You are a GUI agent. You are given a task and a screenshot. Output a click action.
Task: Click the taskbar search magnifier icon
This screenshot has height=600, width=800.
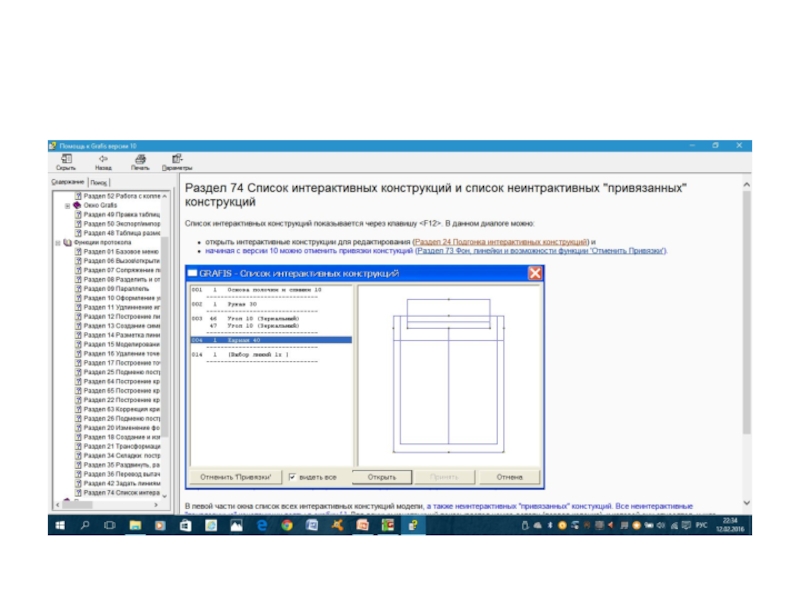click(85, 525)
